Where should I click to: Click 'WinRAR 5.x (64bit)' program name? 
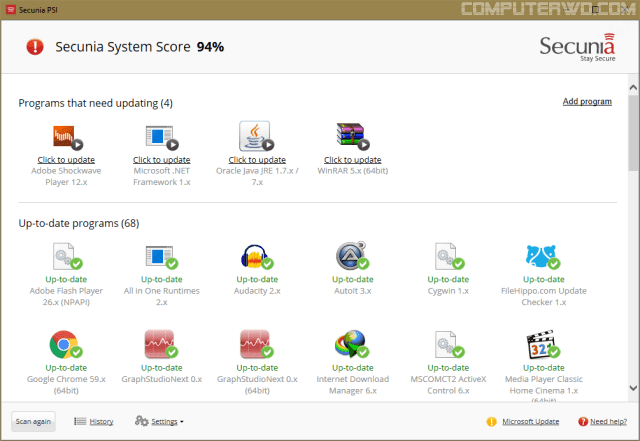353,171
